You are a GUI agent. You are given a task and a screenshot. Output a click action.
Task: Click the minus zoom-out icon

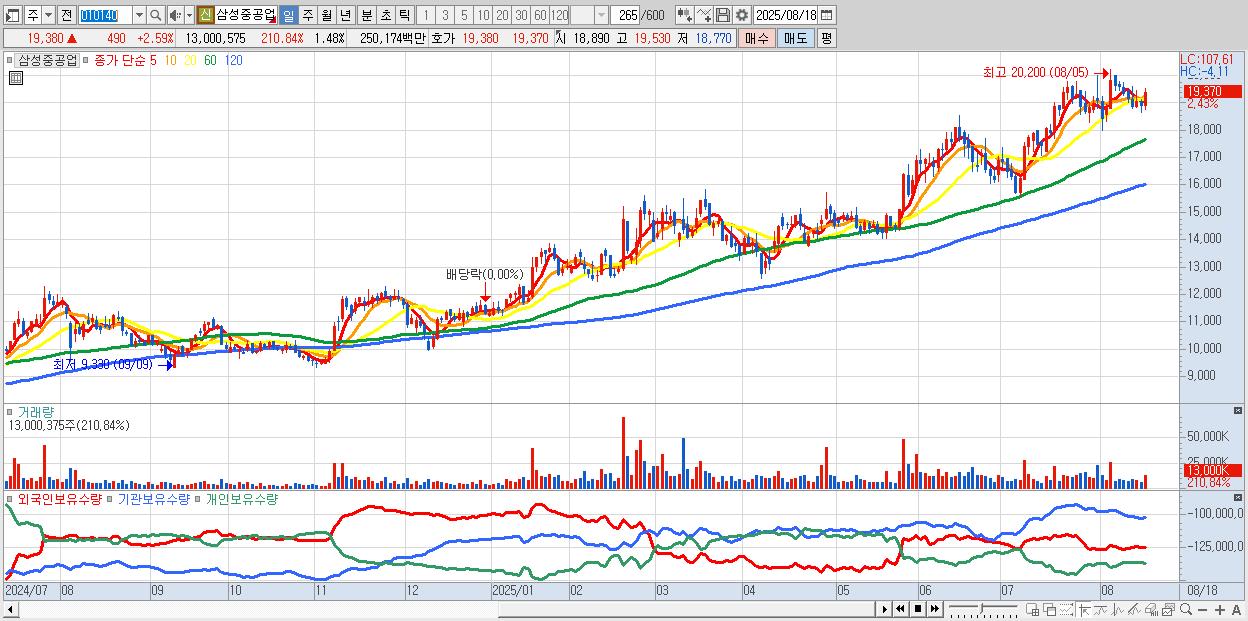(x=1203, y=610)
